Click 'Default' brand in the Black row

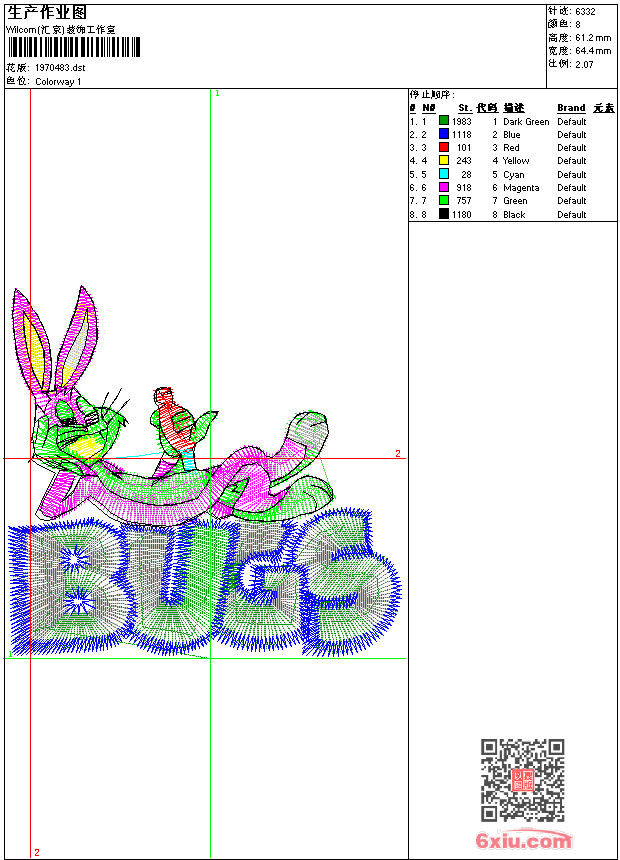click(x=572, y=214)
